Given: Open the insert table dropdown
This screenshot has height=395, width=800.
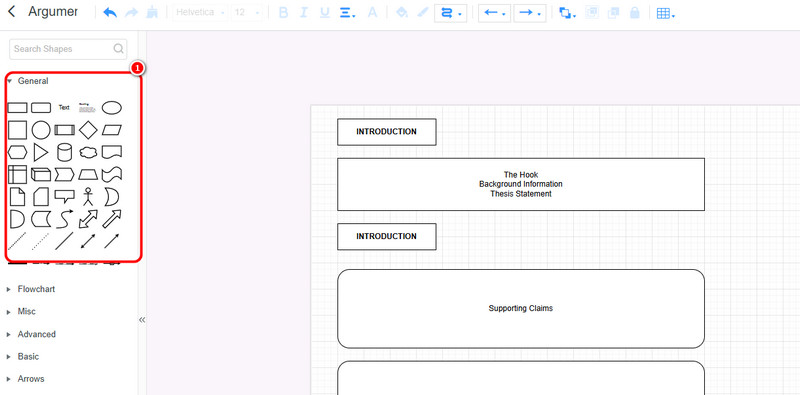Looking at the screenshot, I should tap(666, 14).
